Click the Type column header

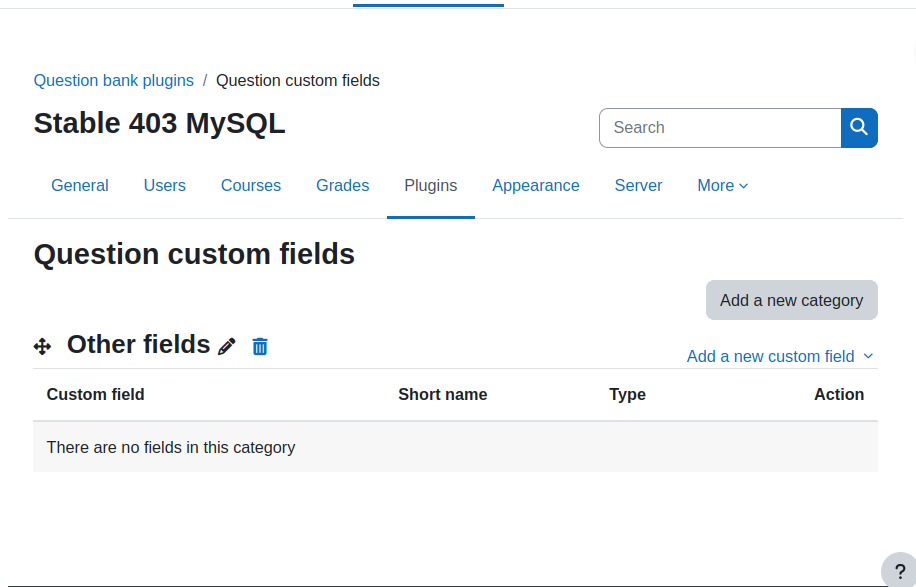[x=627, y=395]
